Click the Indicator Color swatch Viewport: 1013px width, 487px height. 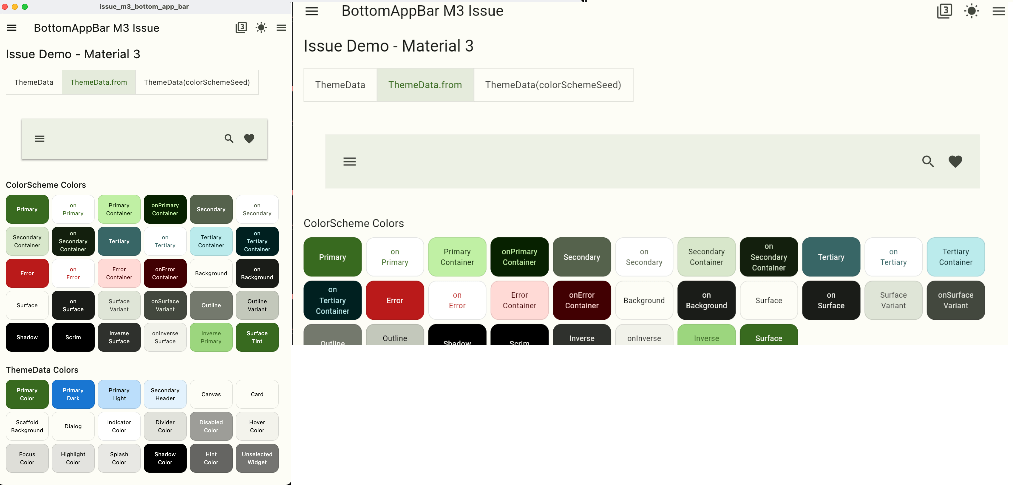coord(119,426)
